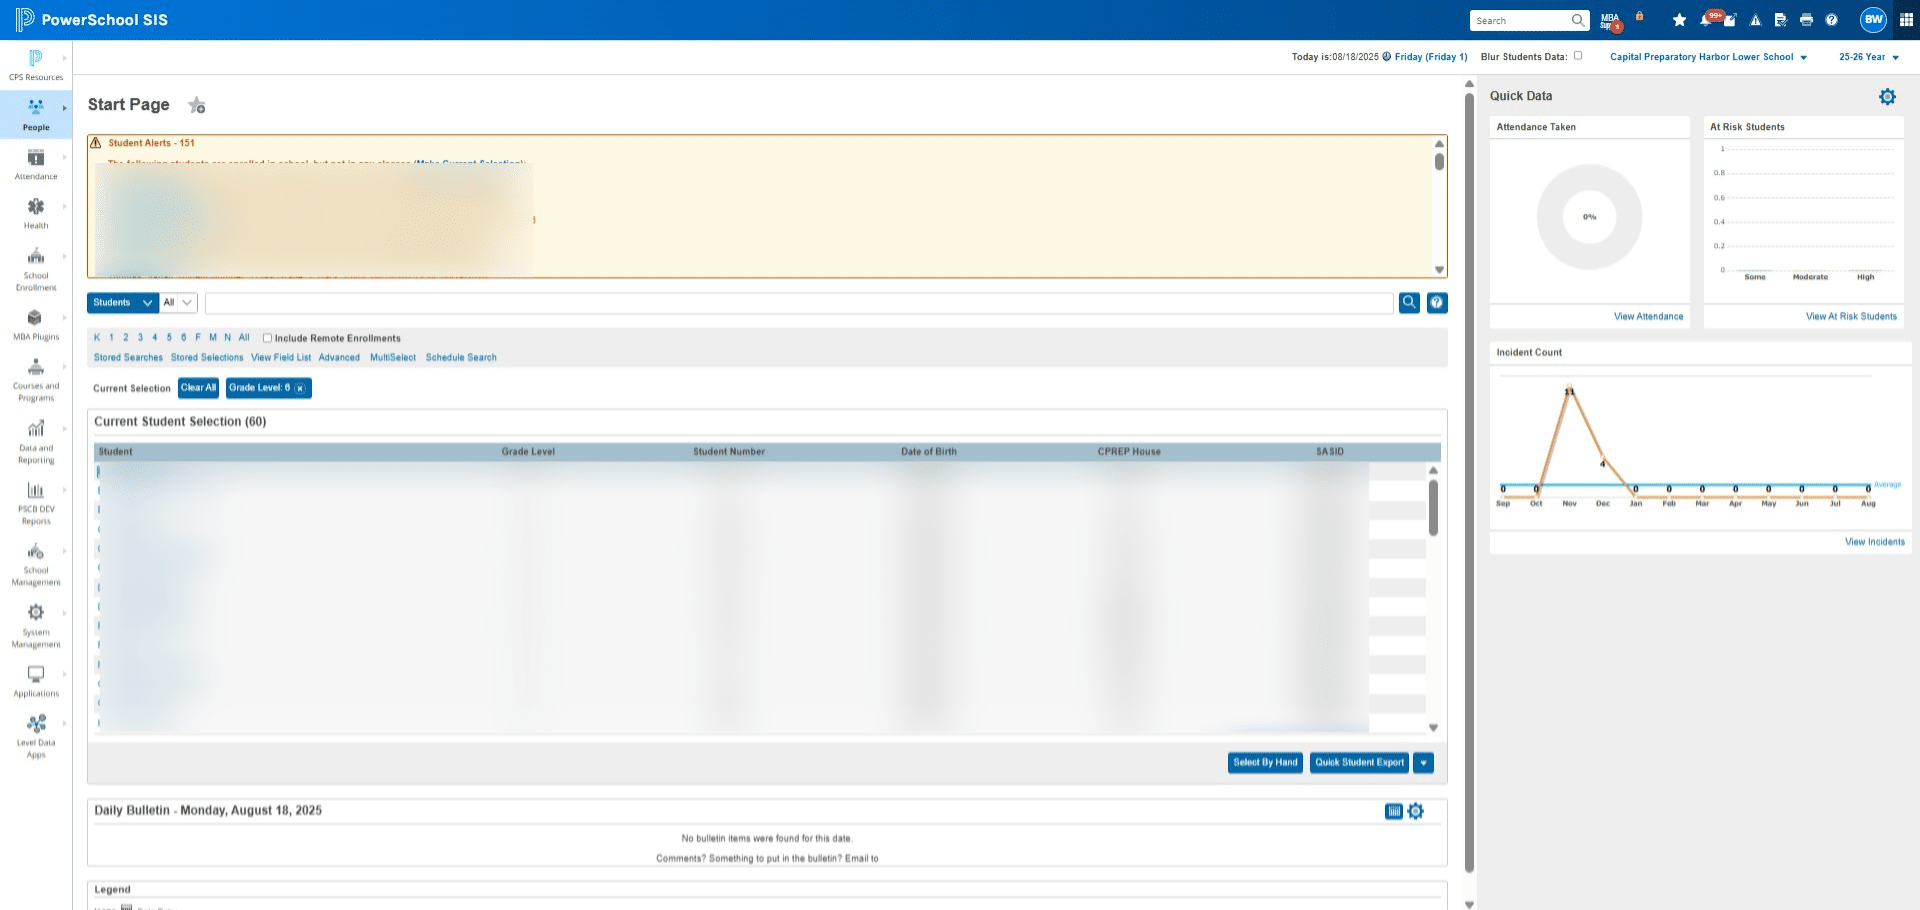Click Quick Student Export button
This screenshot has height=910, width=1920.
coord(1360,763)
